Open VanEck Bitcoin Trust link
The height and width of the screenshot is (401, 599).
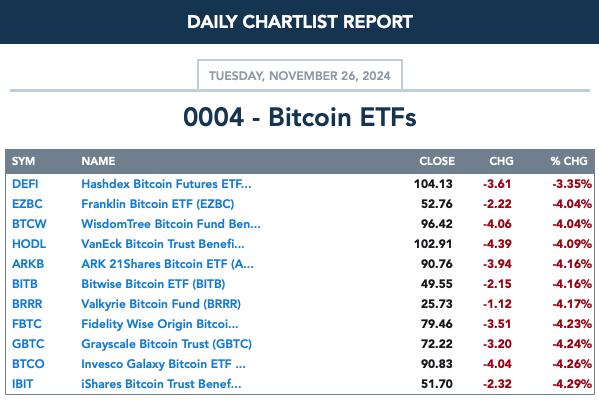click(163, 244)
